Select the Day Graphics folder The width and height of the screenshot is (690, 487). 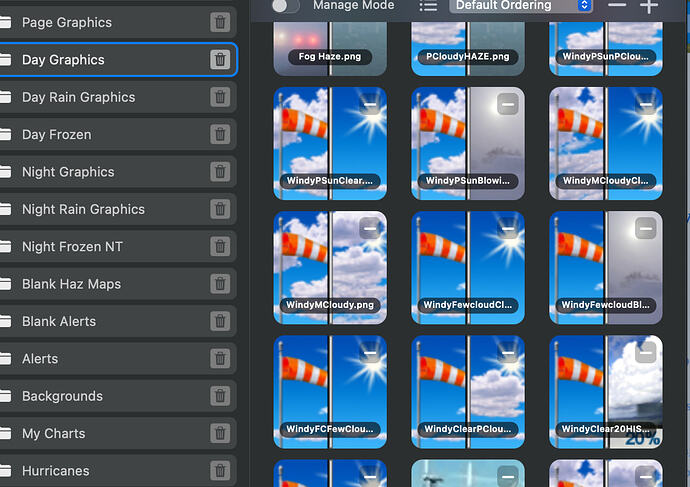[117, 59]
